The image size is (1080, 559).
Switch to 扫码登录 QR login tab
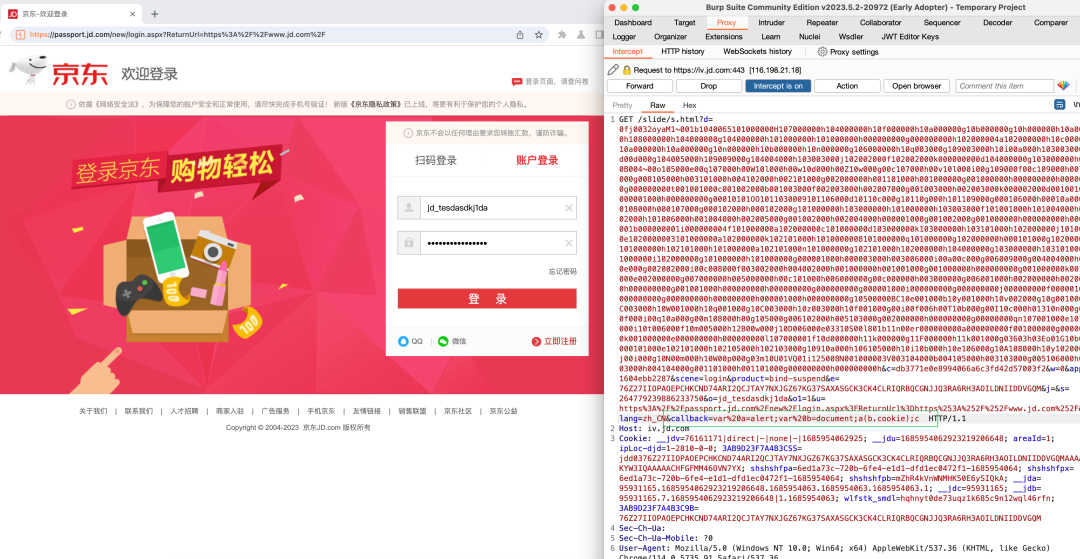(x=435, y=160)
